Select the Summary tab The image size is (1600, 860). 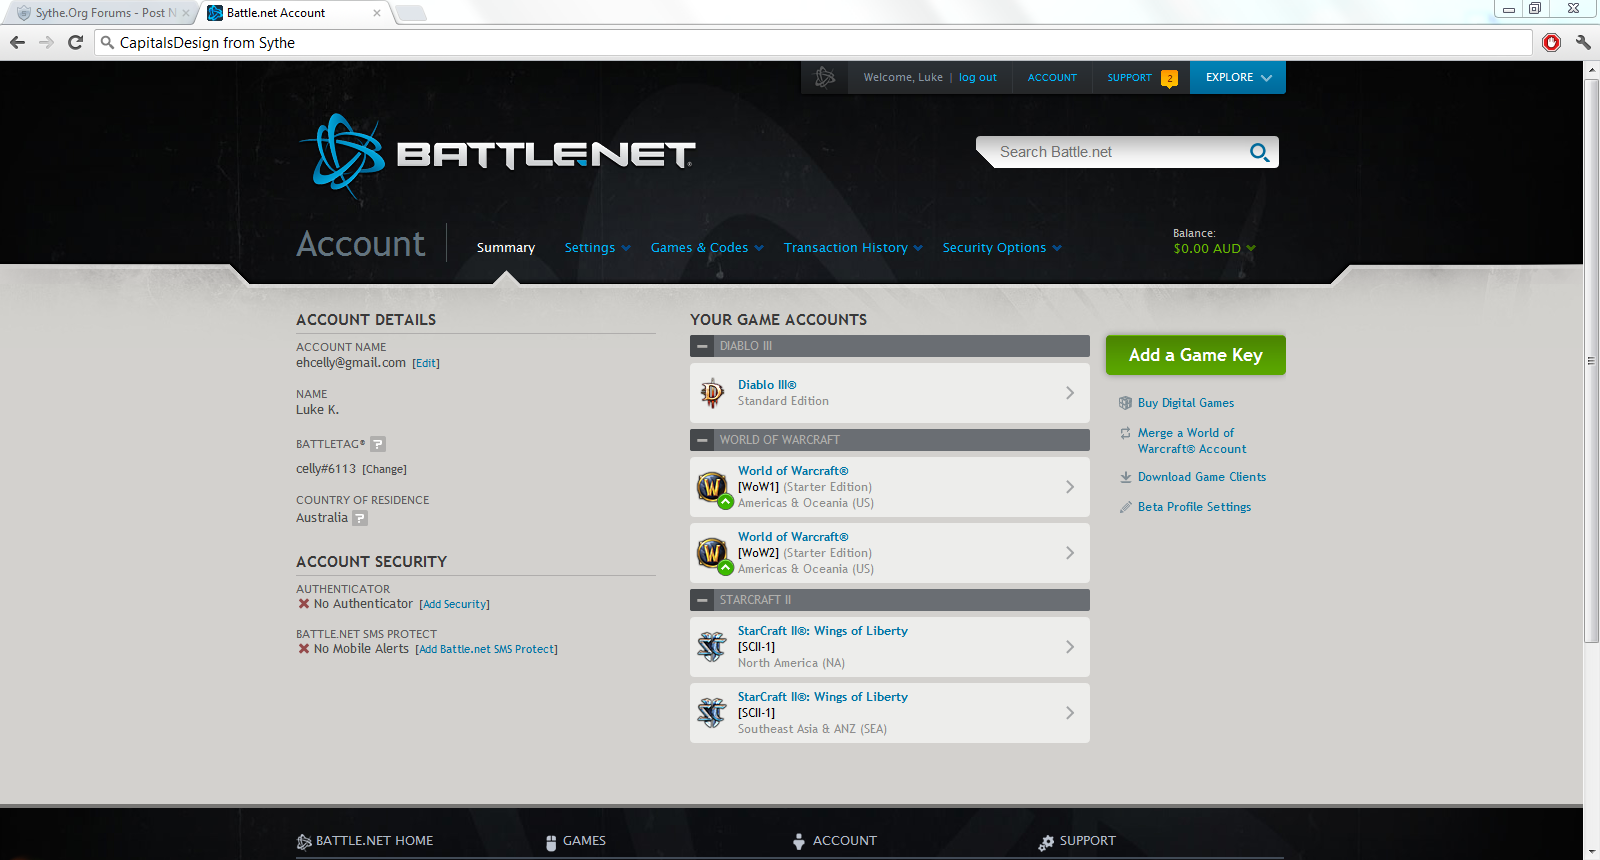506,248
